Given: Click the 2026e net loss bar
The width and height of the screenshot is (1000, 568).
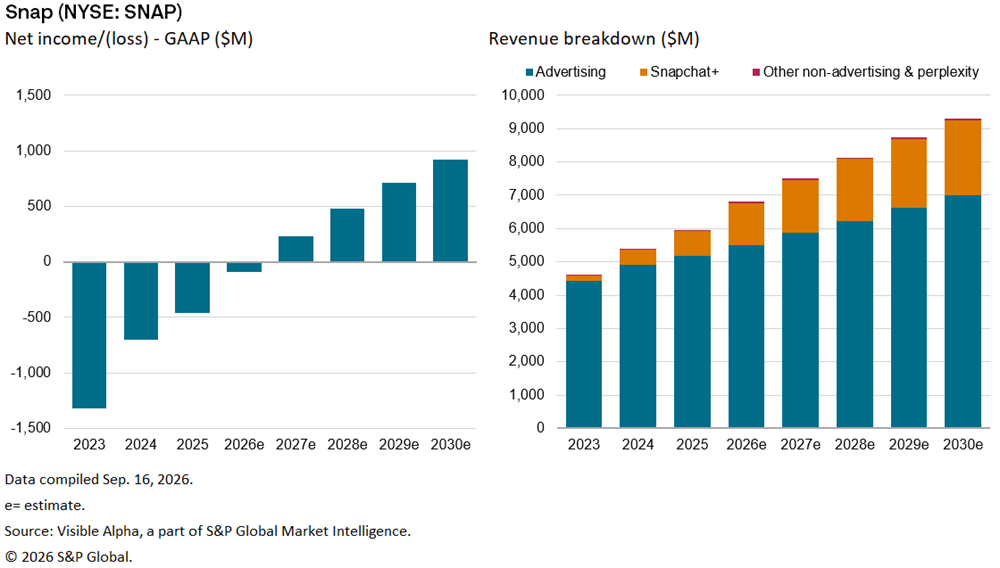Looking at the screenshot, I should pyautogui.click(x=244, y=267).
